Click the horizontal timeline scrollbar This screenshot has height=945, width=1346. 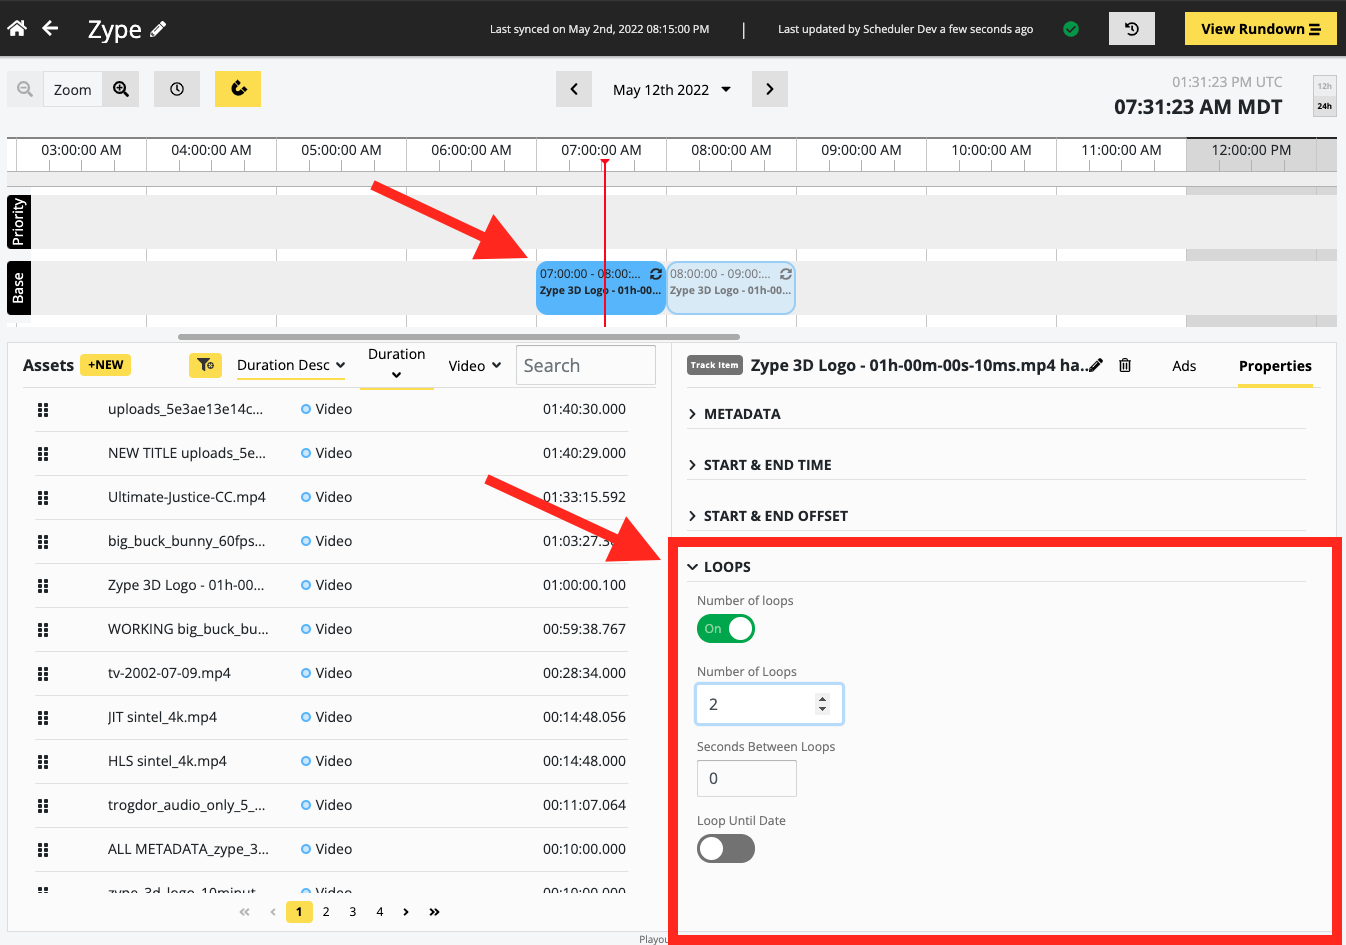pyautogui.click(x=459, y=337)
